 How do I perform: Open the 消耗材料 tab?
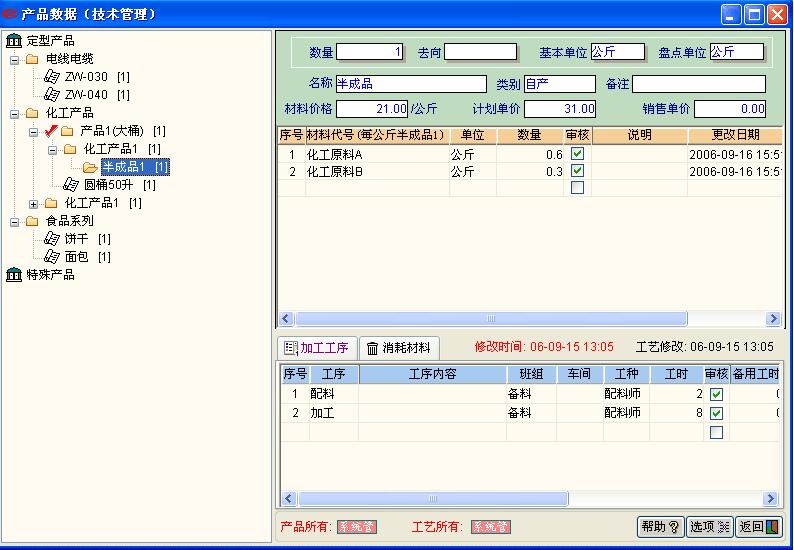tap(400, 348)
